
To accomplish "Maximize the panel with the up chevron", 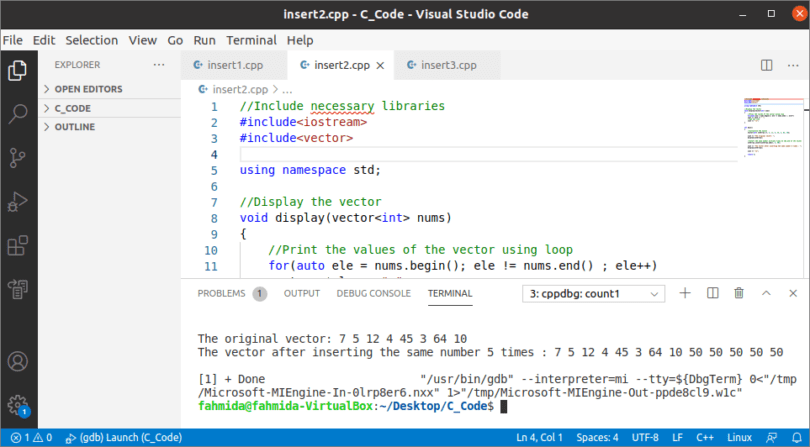I will (x=765, y=293).
